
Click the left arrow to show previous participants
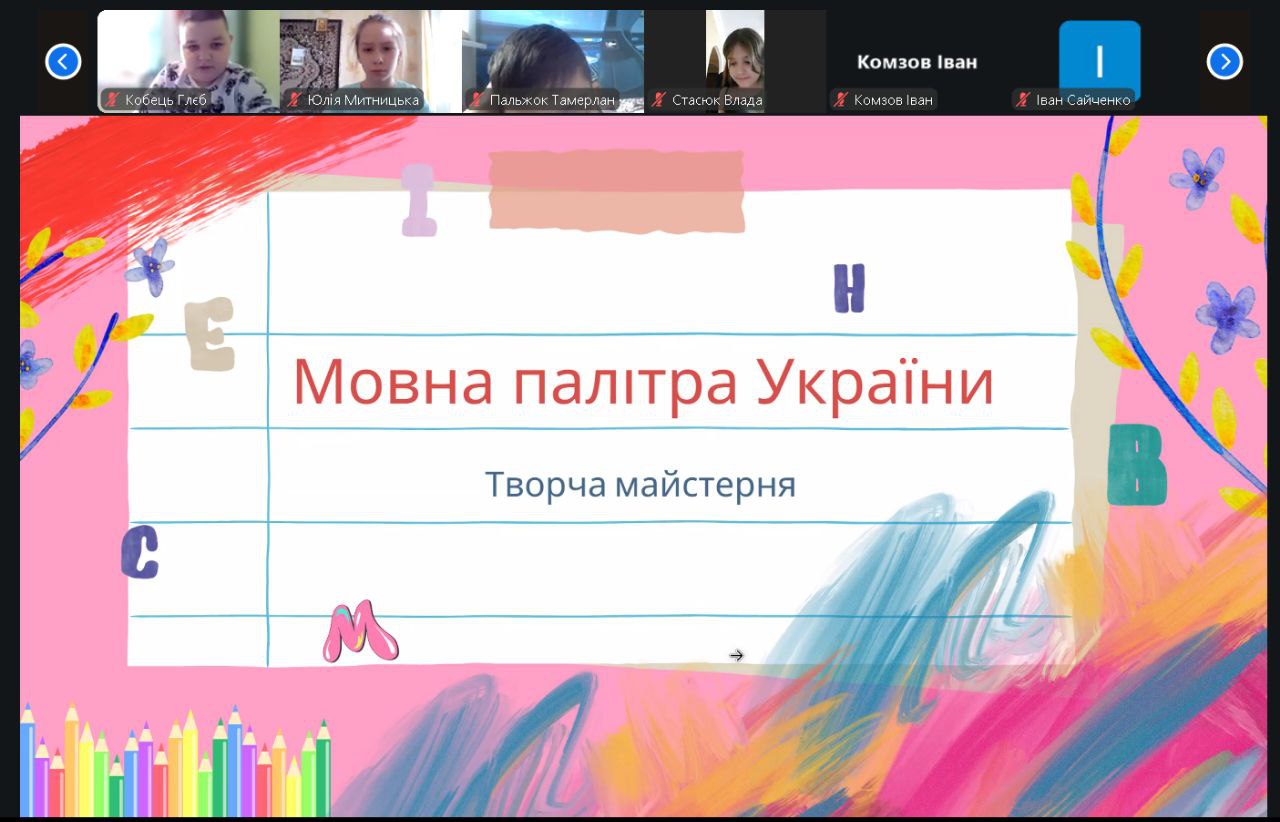(x=63, y=62)
